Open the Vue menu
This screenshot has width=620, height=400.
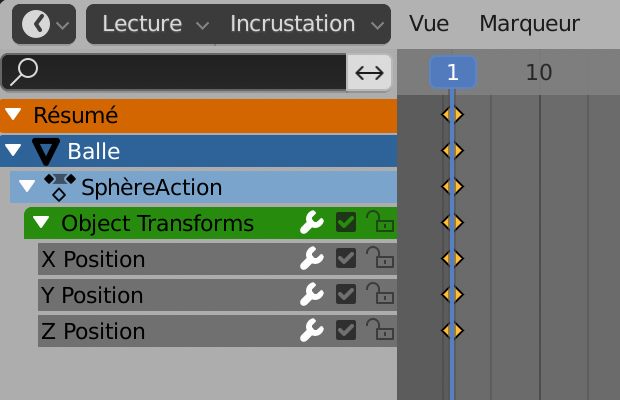click(x=429, y=24)
